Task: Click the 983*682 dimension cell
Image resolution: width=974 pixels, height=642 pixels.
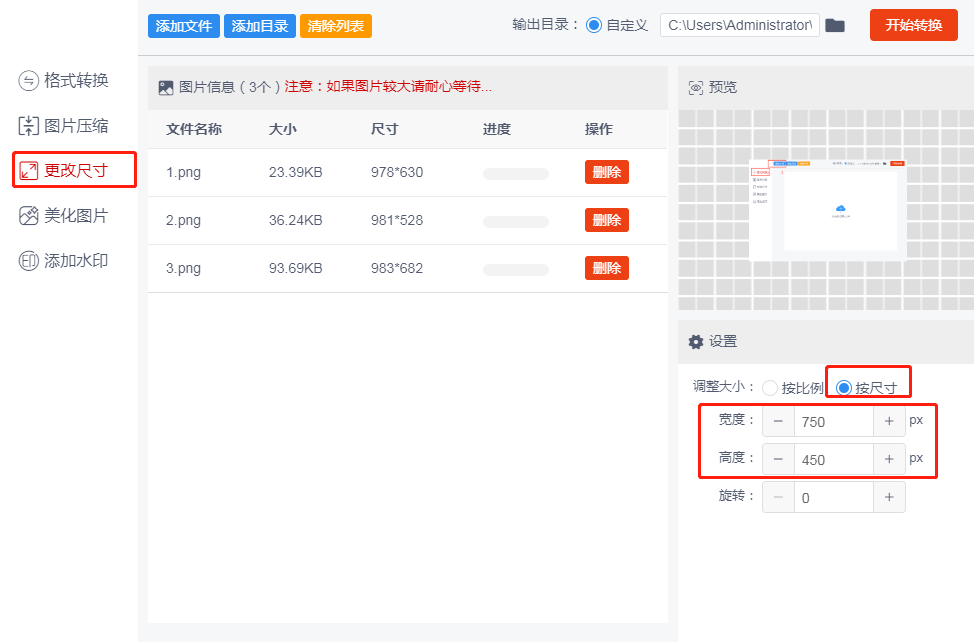Action: pyautogui.click(x=397, y=268)
